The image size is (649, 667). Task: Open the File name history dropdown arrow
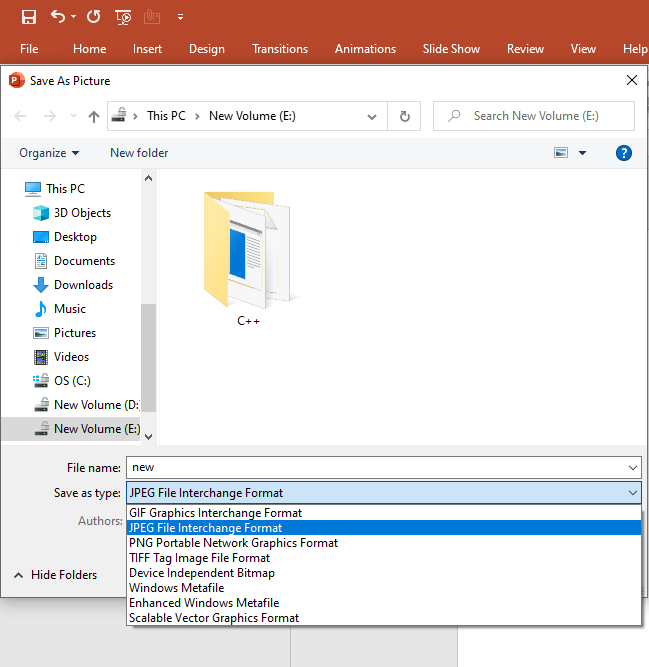point(633,468)
